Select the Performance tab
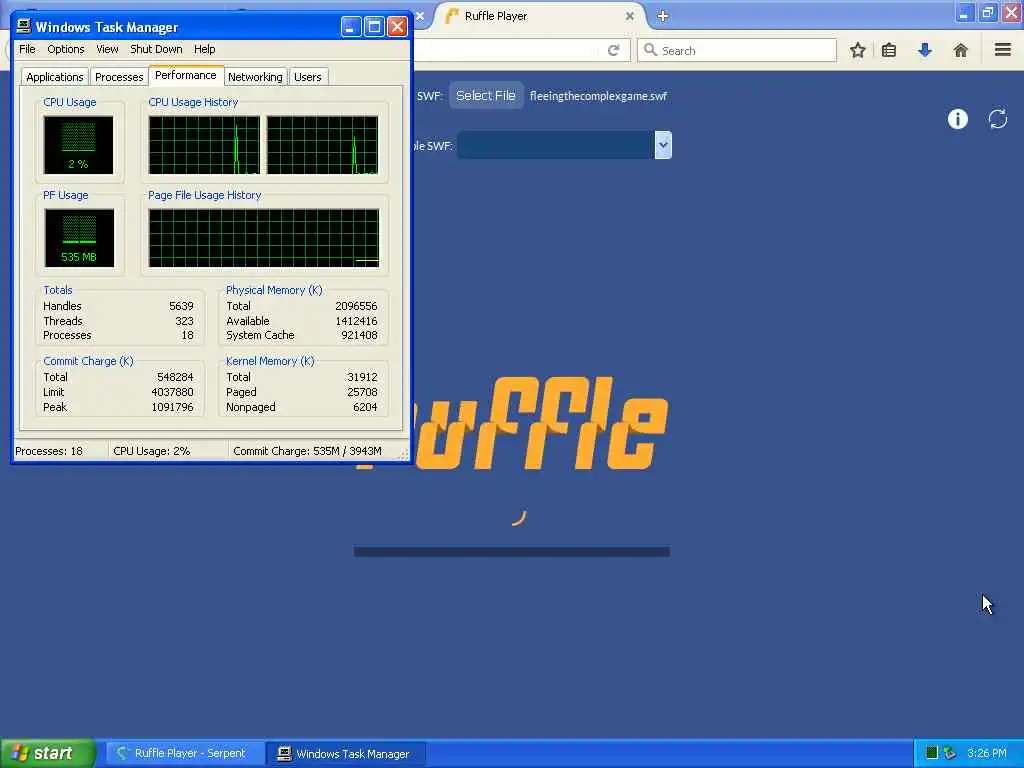 pyautogui.click(x=185, y=75)
